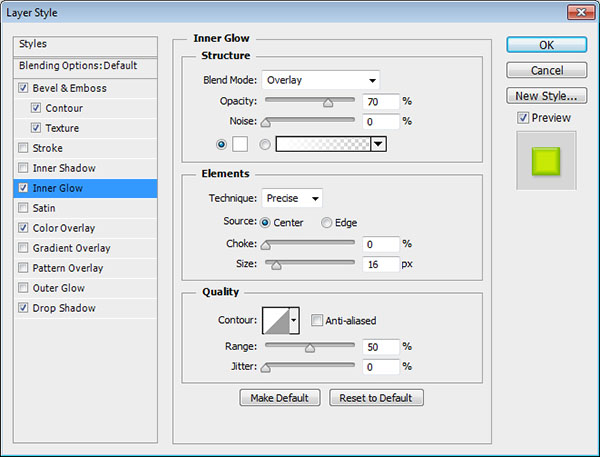Close the Layer Style dialog

(577, 14)
